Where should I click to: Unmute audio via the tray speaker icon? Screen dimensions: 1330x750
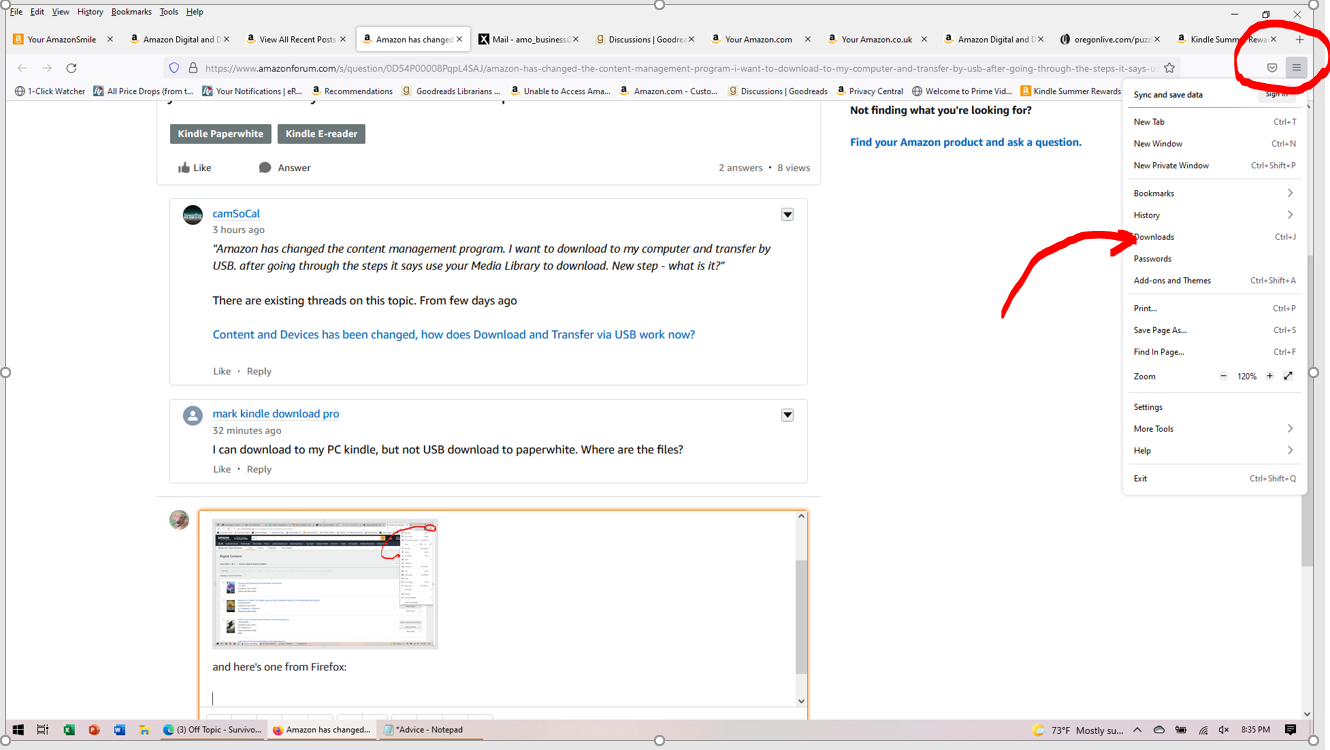tap(1224, 730)
